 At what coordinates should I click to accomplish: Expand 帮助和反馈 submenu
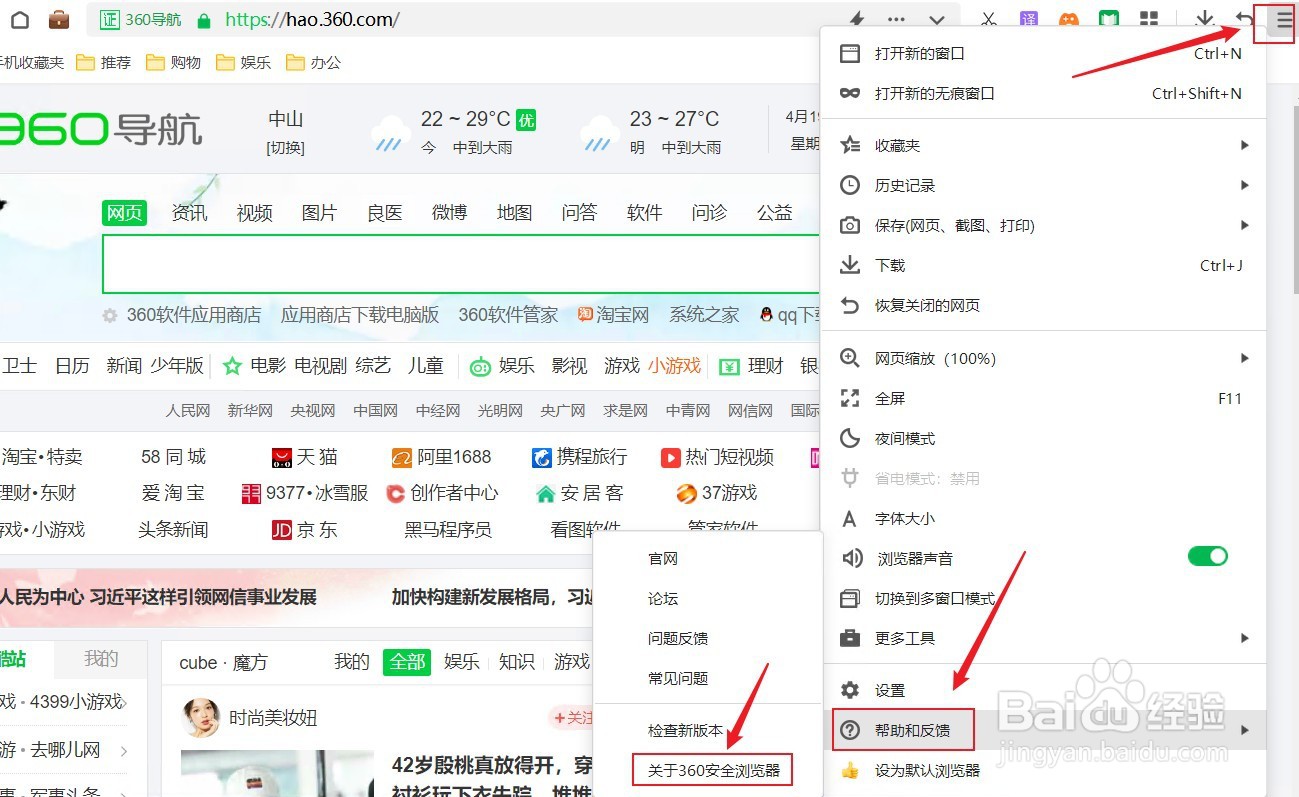point(1043,730)
